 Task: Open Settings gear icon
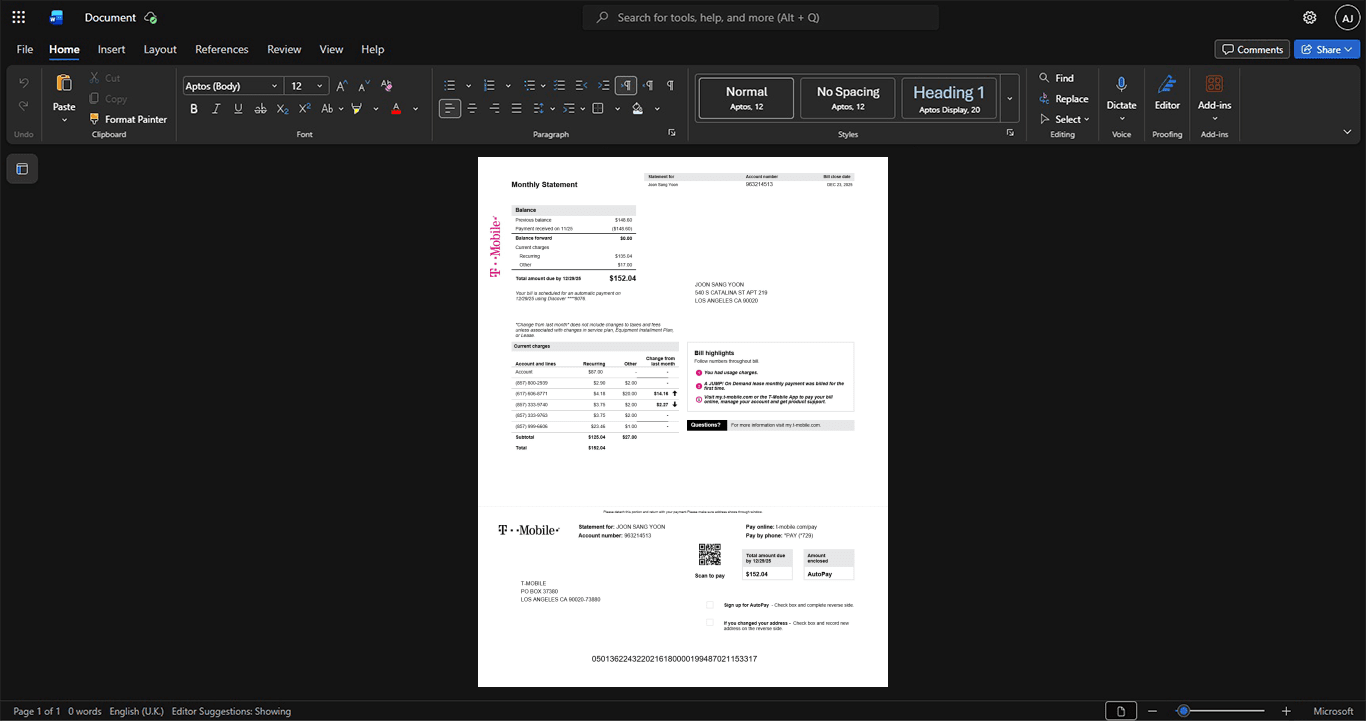tap(1310, 17)
